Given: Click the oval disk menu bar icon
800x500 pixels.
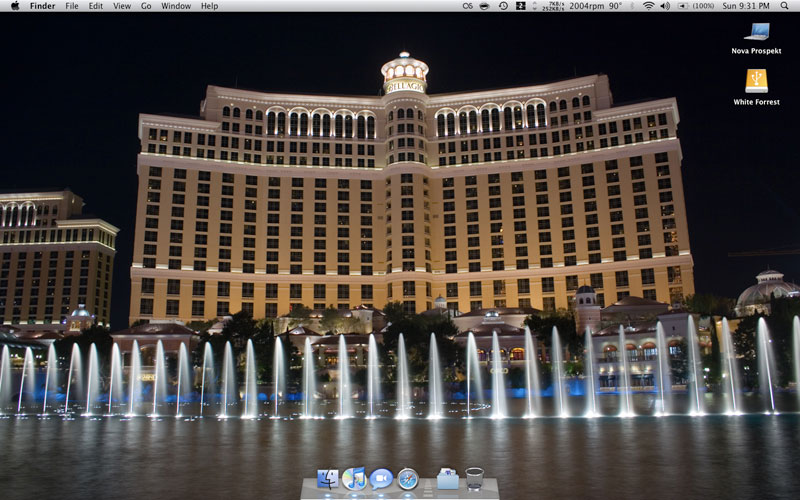Looking at the screenshot, I should (x=485, y=6).
